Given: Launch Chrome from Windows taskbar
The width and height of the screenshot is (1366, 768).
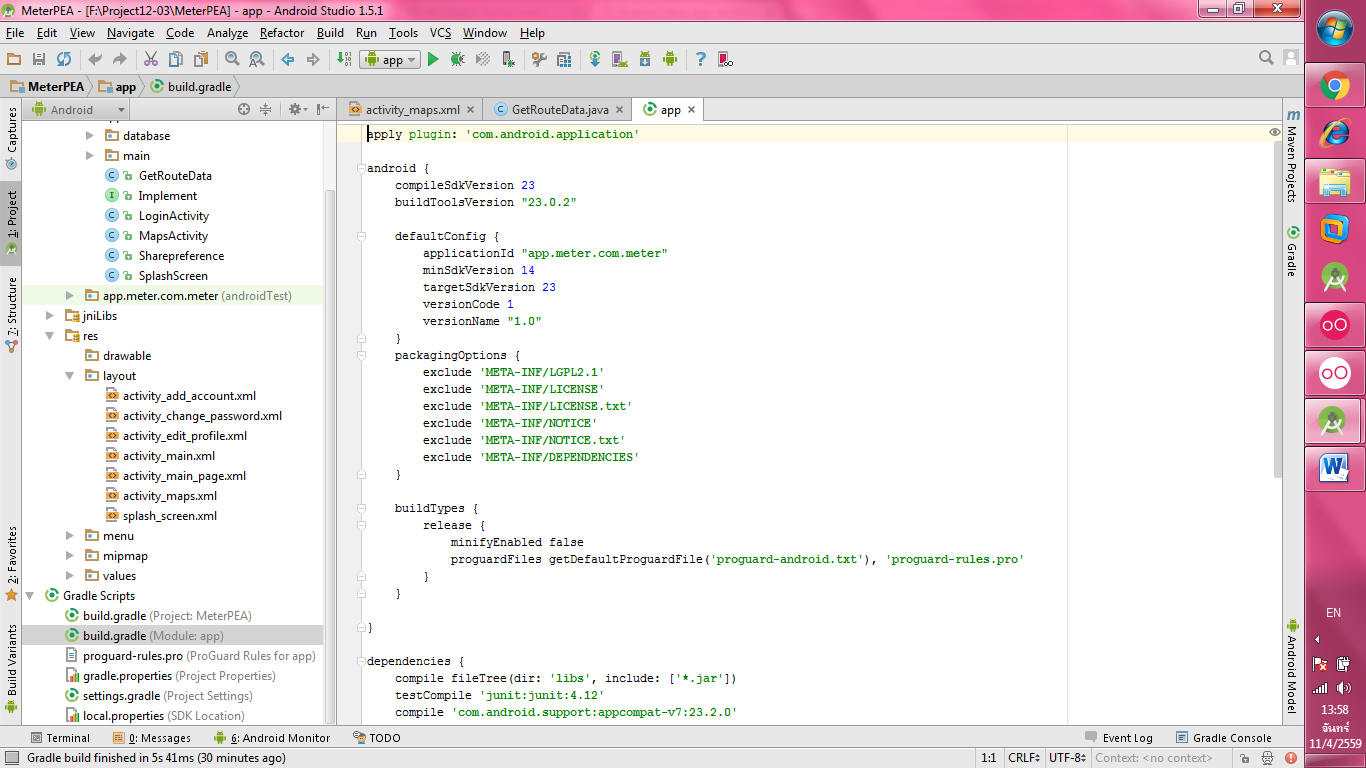Looking at the screenshot, I should click(1335, 86).
